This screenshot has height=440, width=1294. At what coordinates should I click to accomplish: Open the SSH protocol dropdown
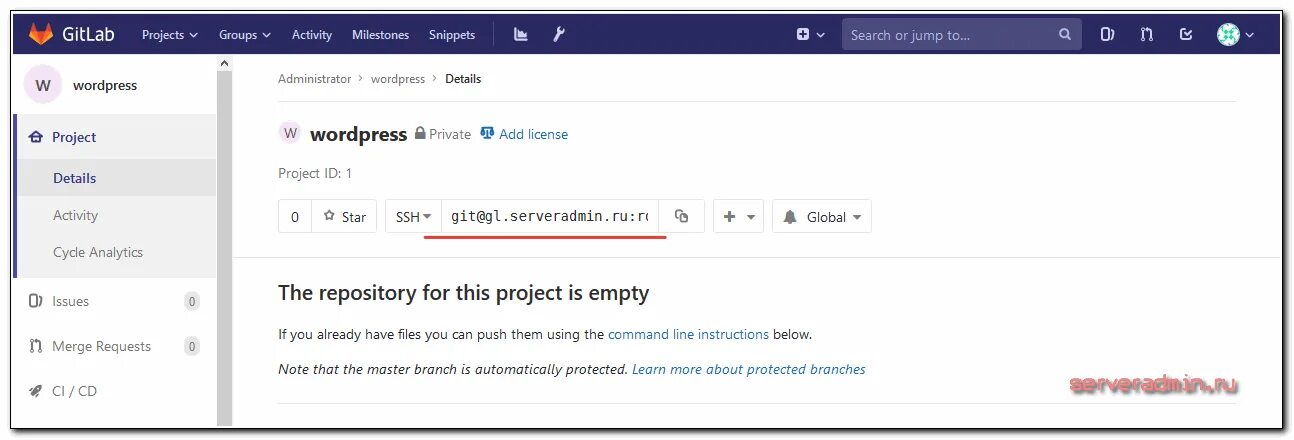click(x=413, y=216)
